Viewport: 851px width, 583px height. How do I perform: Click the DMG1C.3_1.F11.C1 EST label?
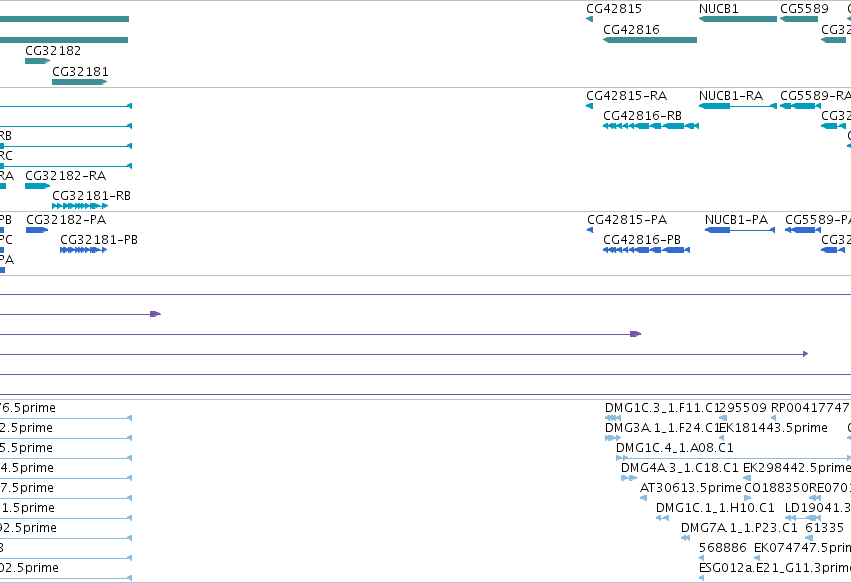click(662, 408)
